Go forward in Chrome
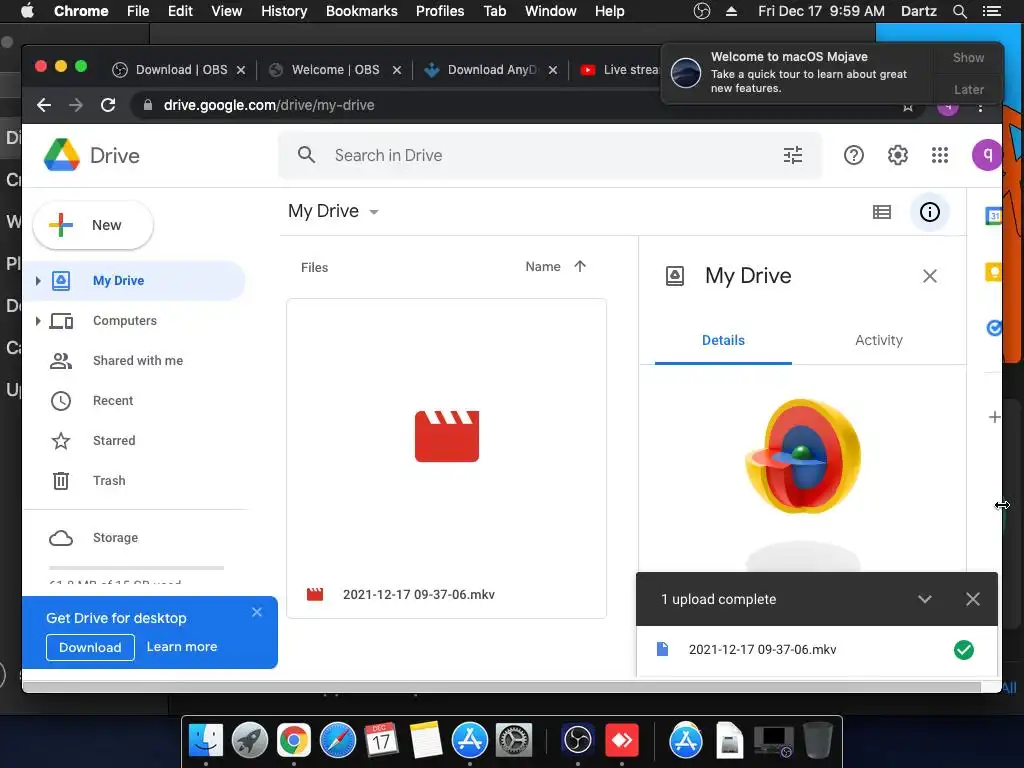1024x768 pixels. click(x=76, y=105)
